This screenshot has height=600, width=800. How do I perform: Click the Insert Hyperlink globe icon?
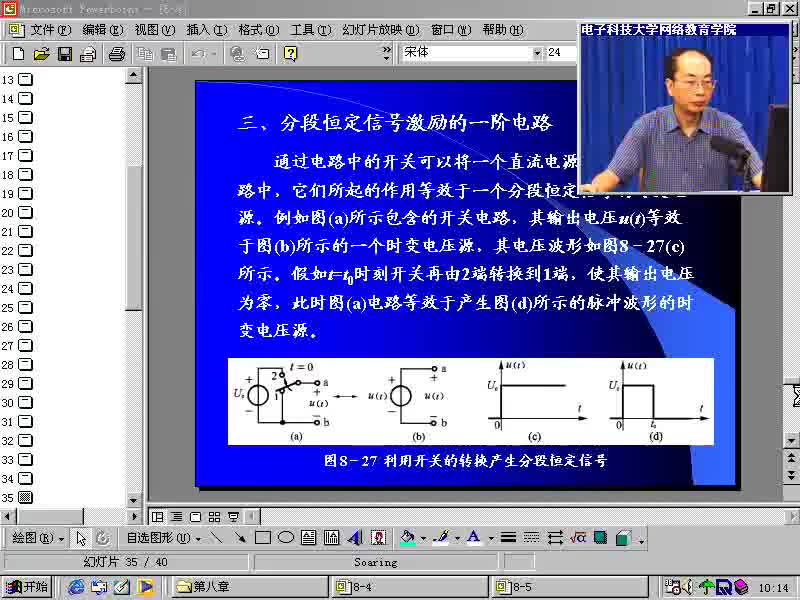tap(237, 54)
